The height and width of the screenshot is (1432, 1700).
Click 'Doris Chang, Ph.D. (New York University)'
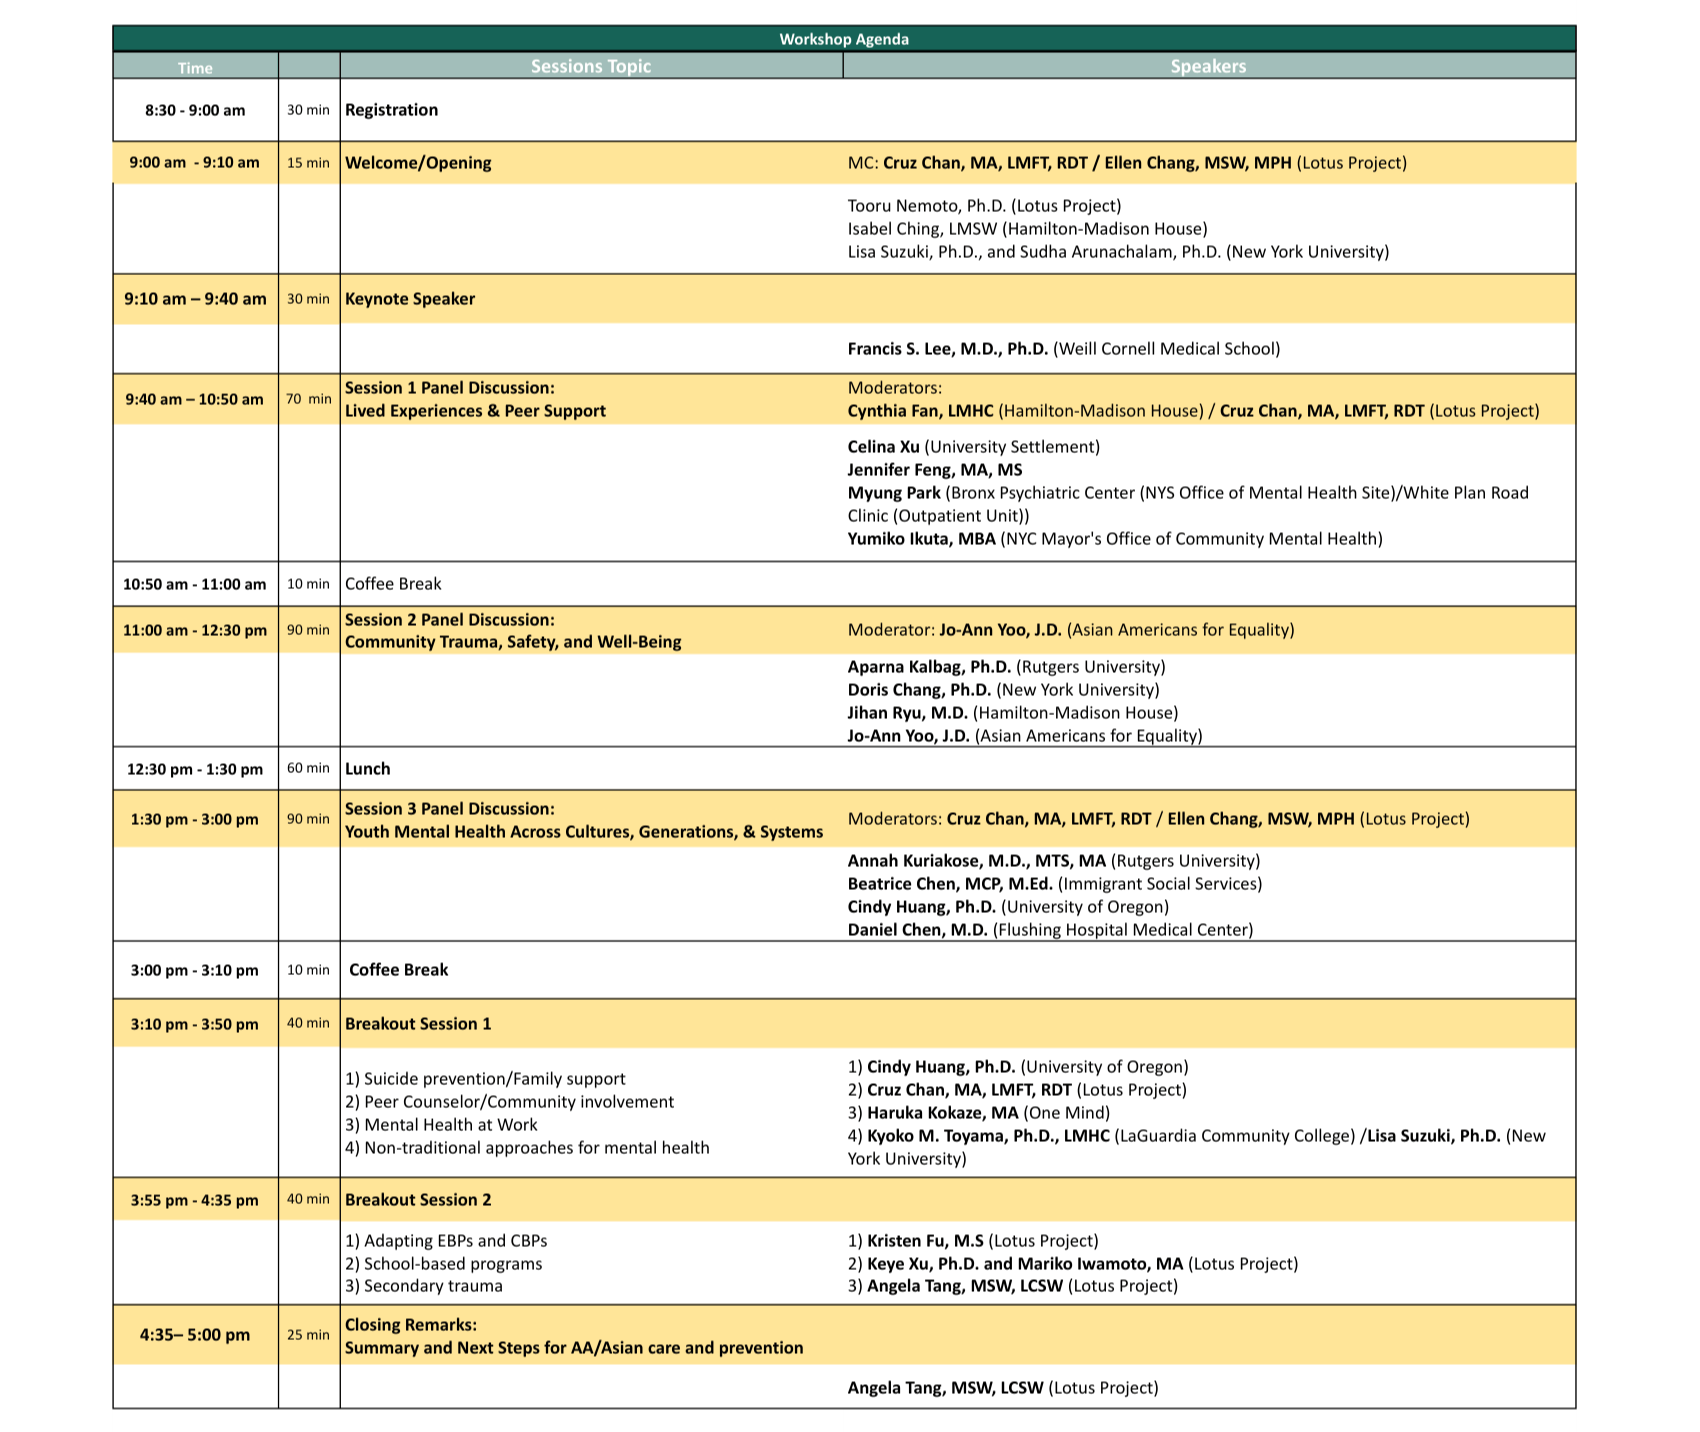pyautogui.click(x=1003, y=690)
